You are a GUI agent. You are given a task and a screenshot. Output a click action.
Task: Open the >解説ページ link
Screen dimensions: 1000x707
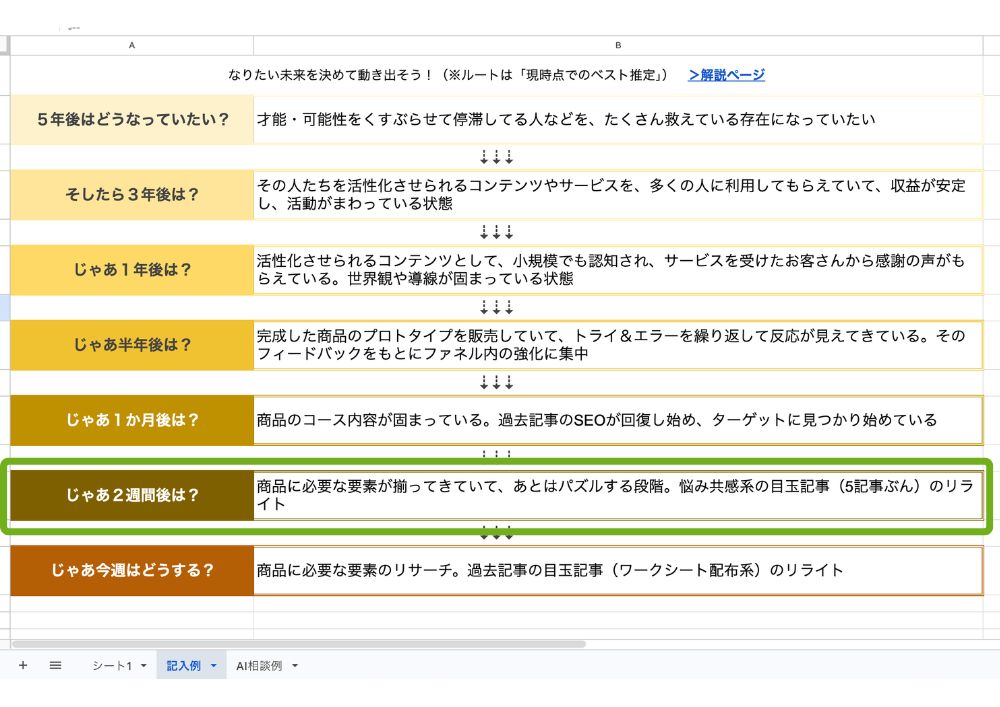tap(726, 75)
